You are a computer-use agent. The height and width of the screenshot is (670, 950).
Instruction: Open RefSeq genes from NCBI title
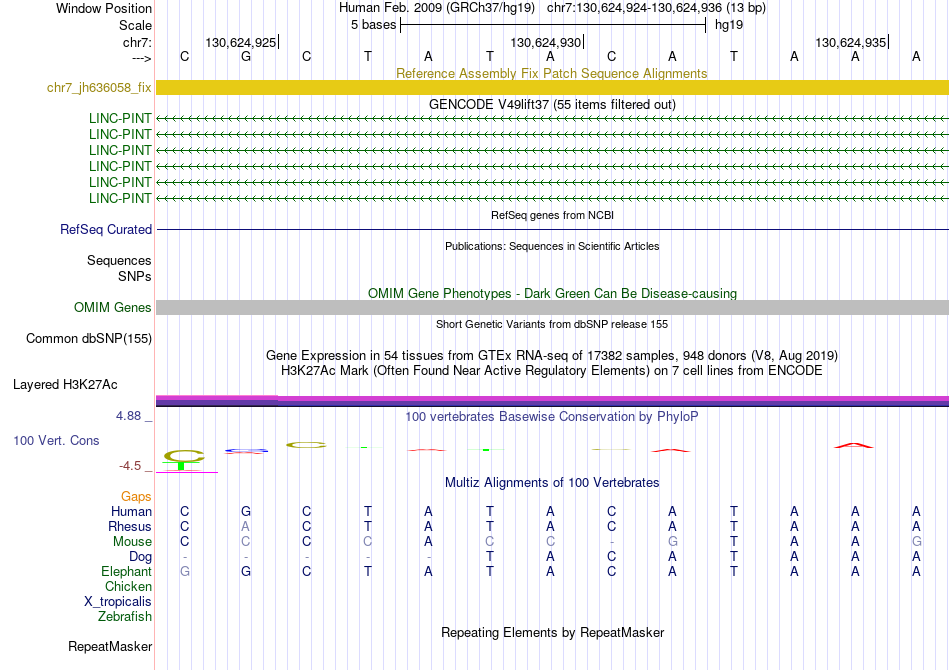552,215
